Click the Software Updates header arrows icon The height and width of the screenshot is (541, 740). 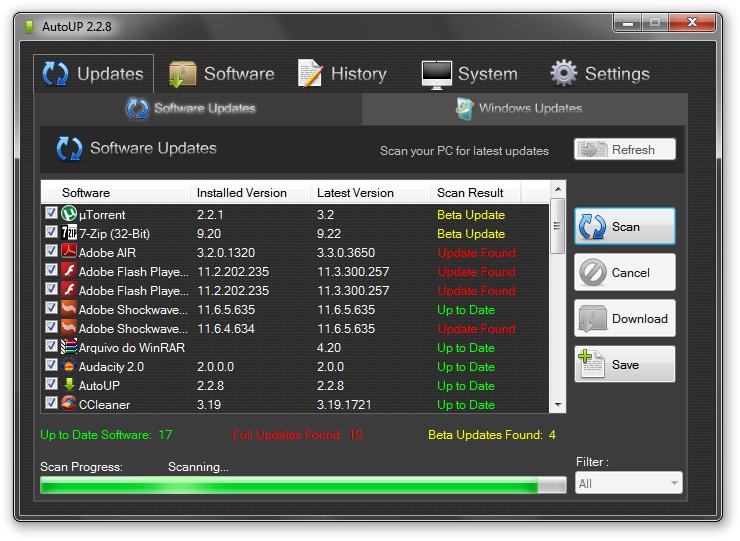69,148
